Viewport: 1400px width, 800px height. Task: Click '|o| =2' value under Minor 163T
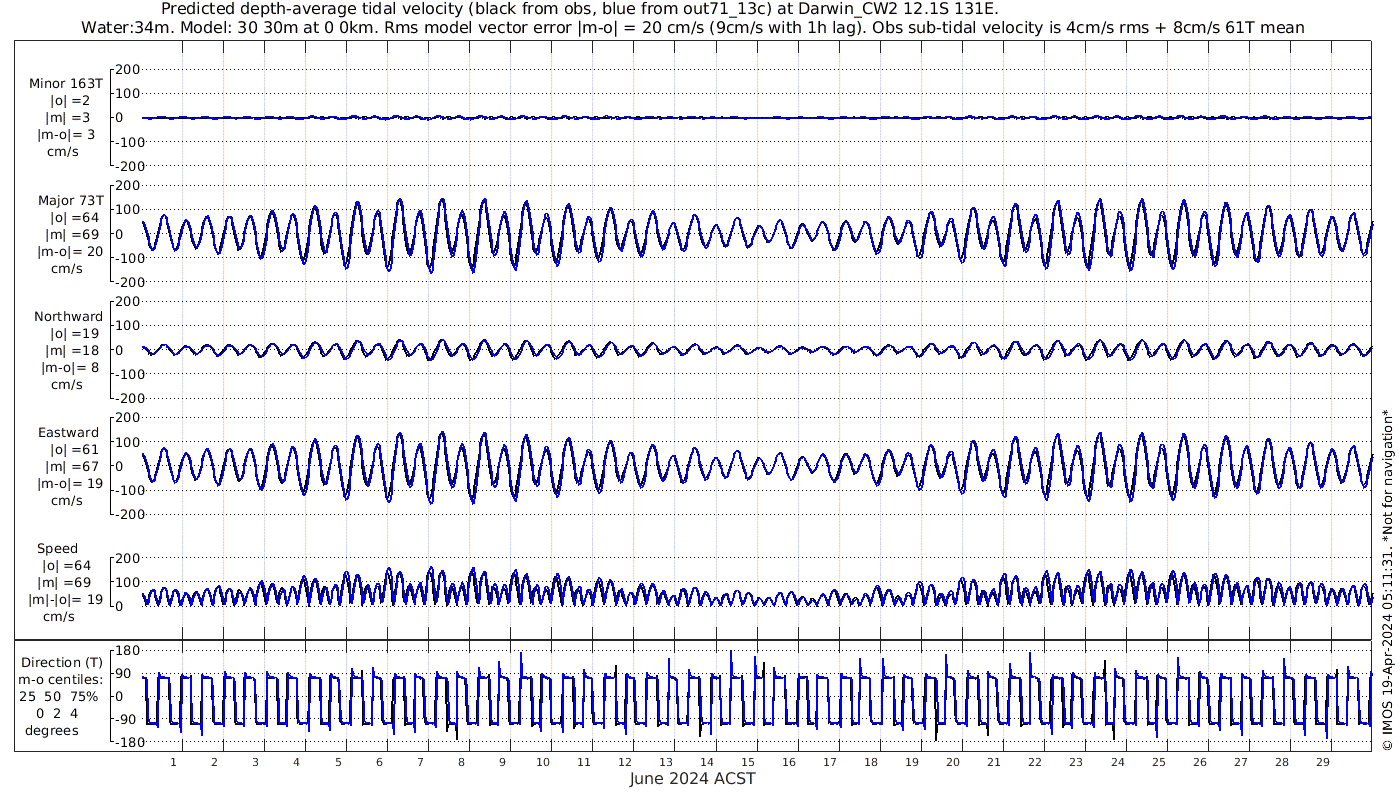click(x=70, y=100)
